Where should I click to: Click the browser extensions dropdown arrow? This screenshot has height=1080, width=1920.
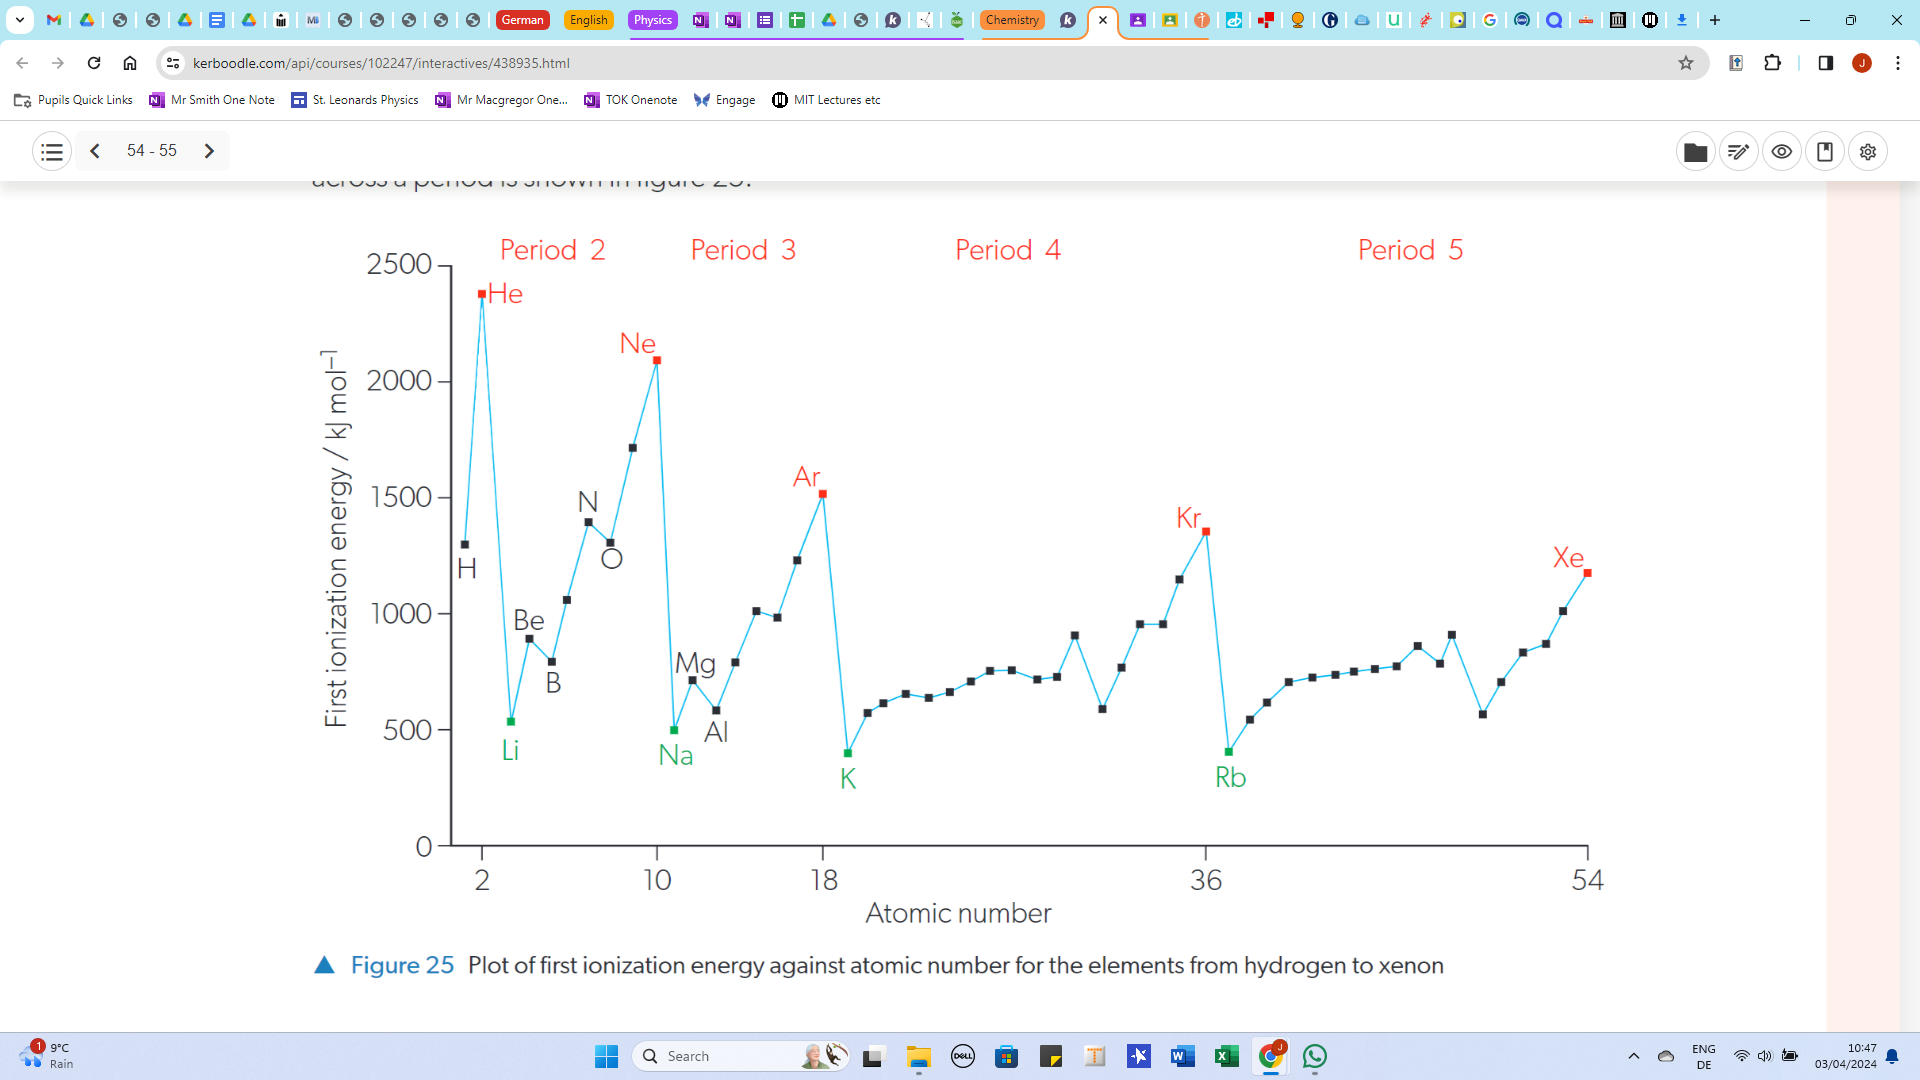coord(1776,62)
